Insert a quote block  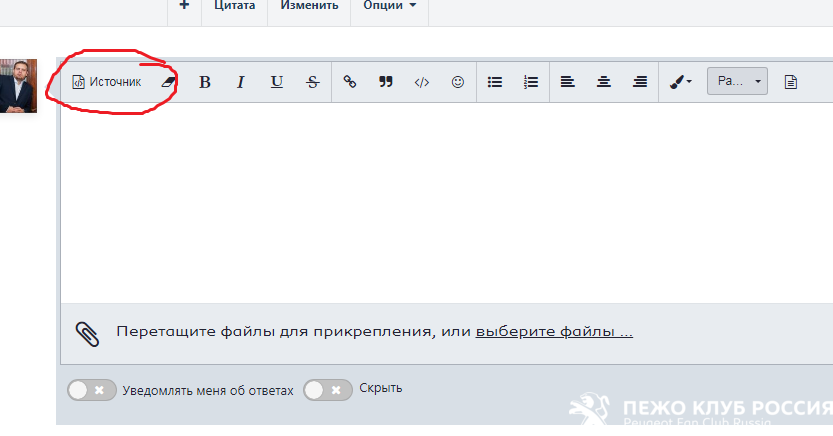(x=386, y=82)
